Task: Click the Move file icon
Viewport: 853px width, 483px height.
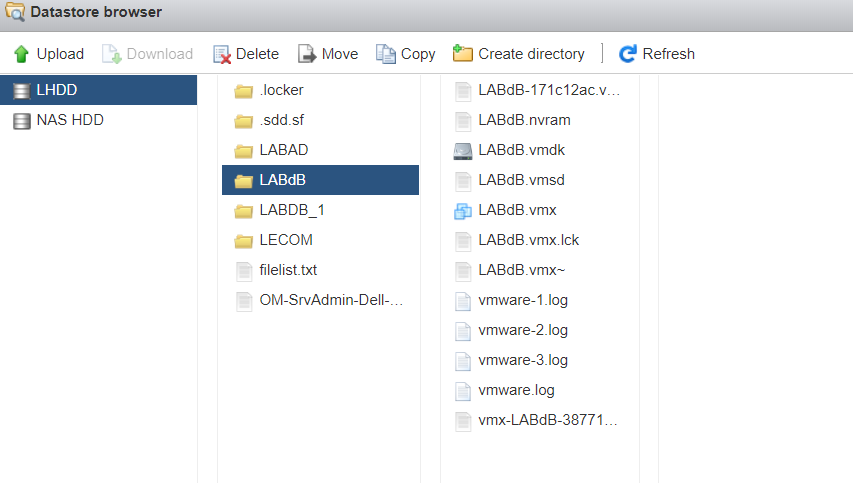Action: point(307,54)
